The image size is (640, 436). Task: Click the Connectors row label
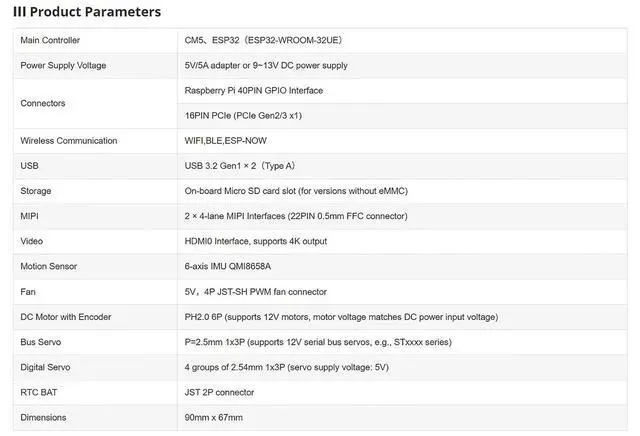click(x=43, y=103)
